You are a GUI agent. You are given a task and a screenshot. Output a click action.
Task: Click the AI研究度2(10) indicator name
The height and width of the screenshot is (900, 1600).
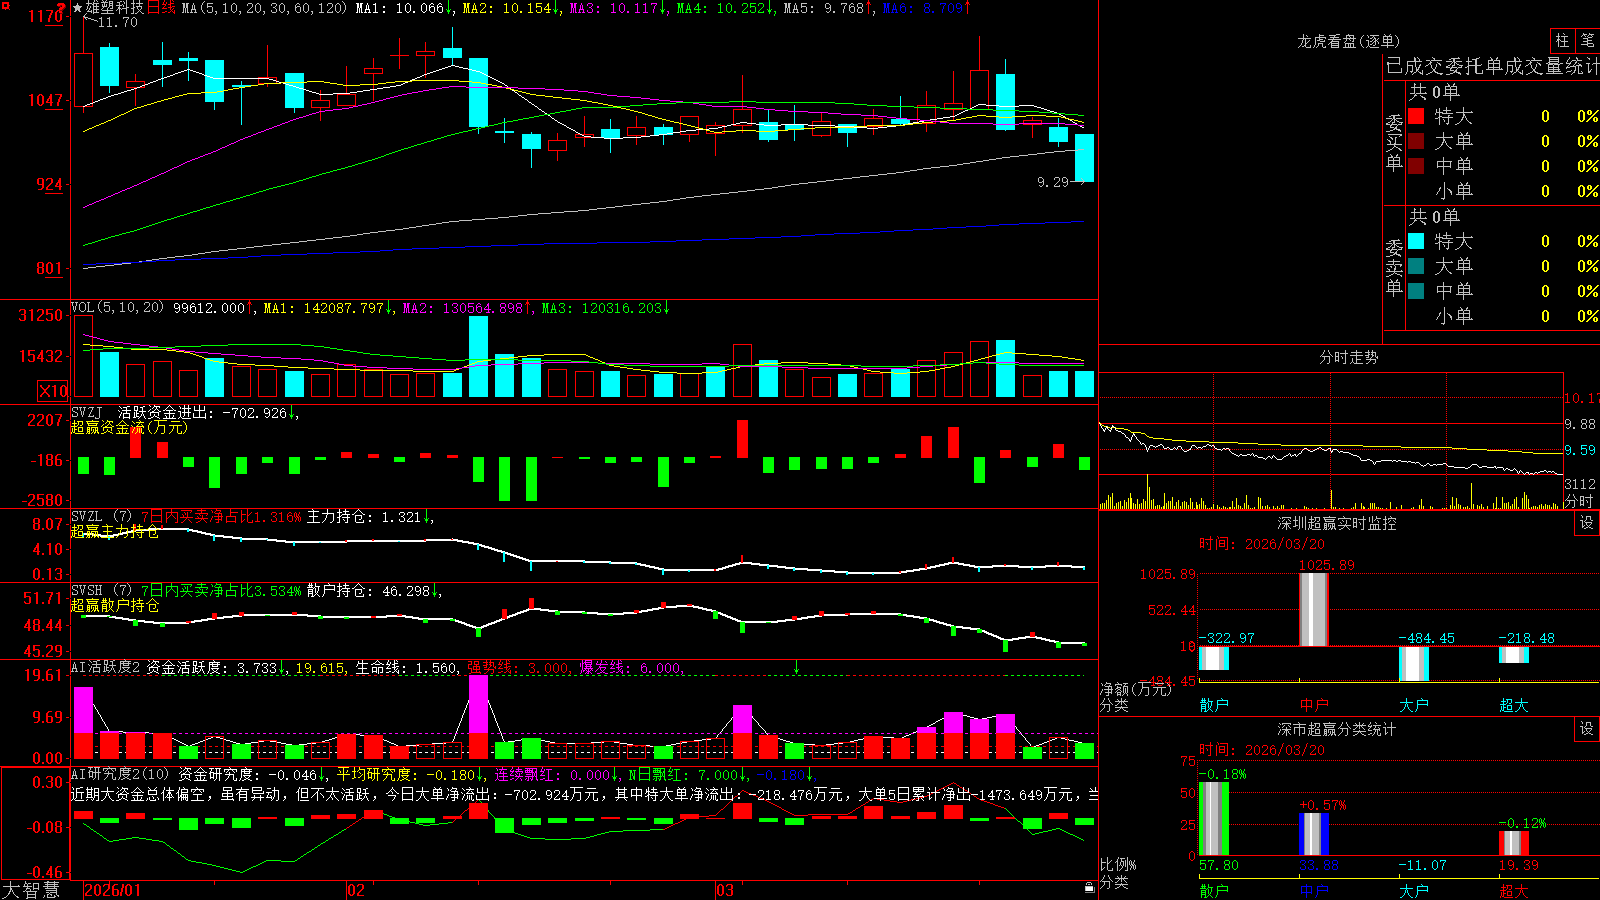[120, 774]
